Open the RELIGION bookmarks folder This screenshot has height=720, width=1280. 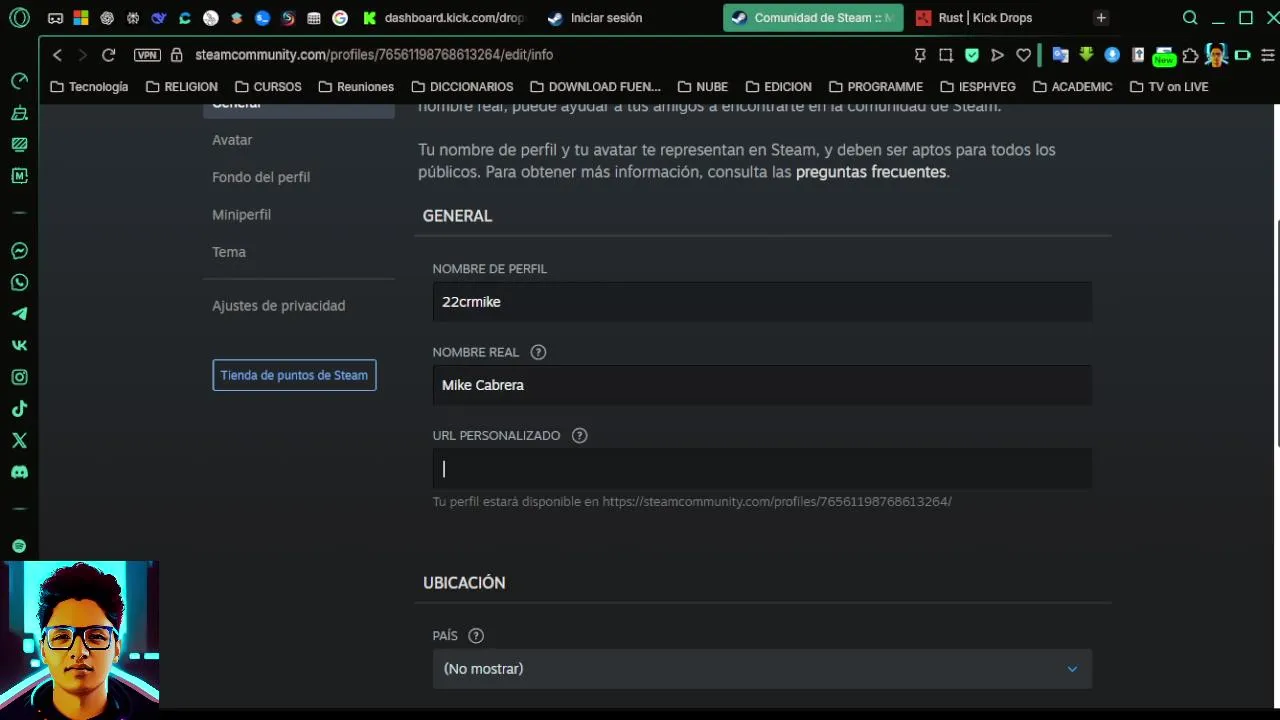point(181,87)
